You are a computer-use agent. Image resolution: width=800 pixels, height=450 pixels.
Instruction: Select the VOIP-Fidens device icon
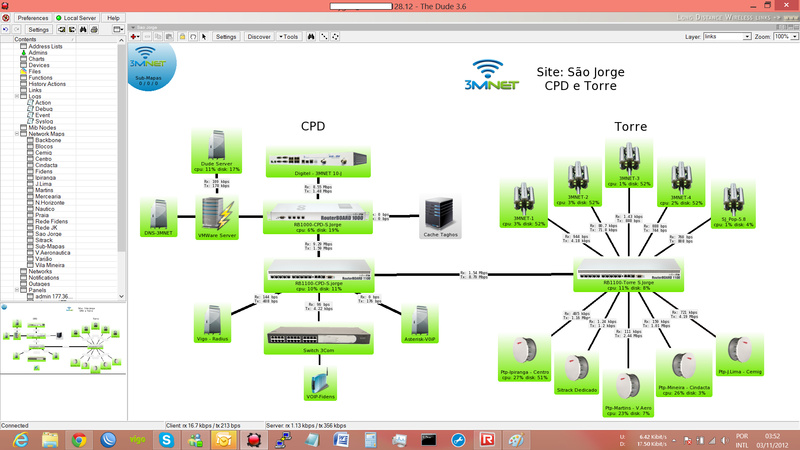tap(320, 384)
